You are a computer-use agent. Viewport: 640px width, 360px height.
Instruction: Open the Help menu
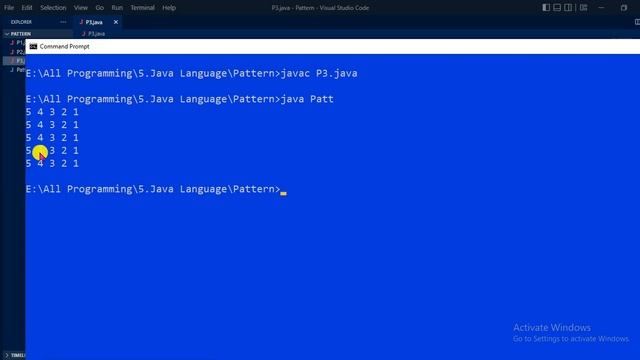tap(169, 8)
